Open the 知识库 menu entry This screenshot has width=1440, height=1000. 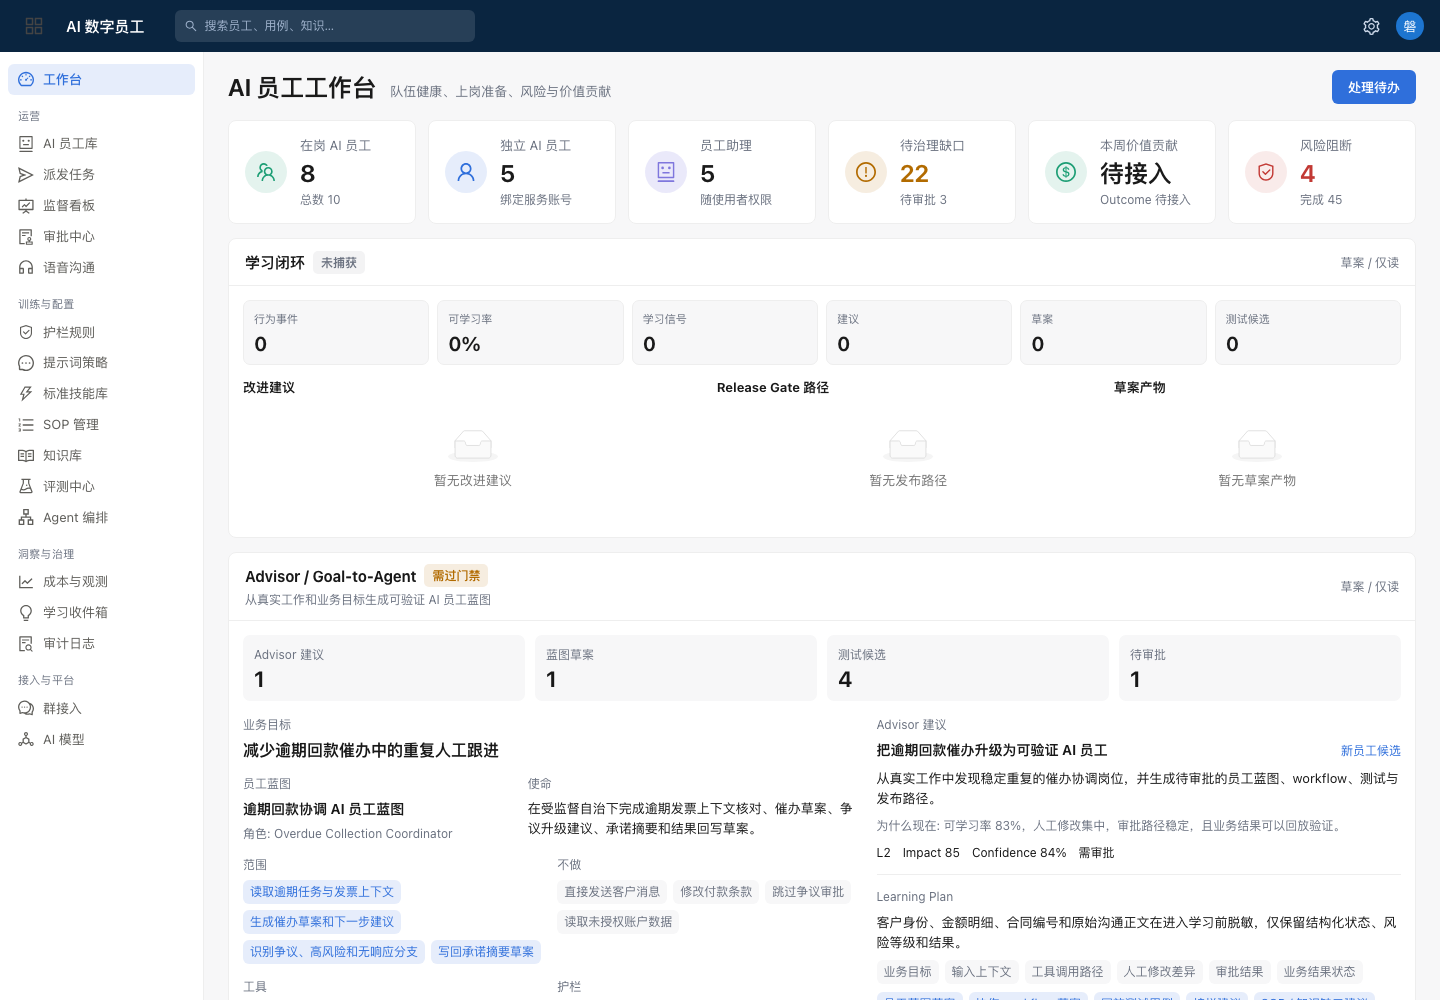coord(101,455)
